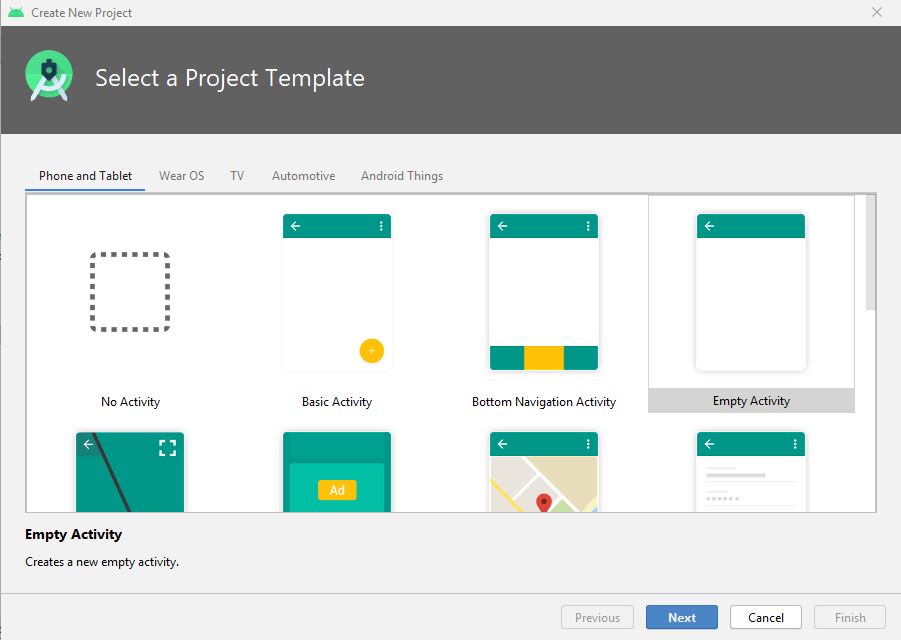Pick the Google Maps activity template thumbnail
The width and height of the screenshot is (901, 640).
tap(544, 472)
